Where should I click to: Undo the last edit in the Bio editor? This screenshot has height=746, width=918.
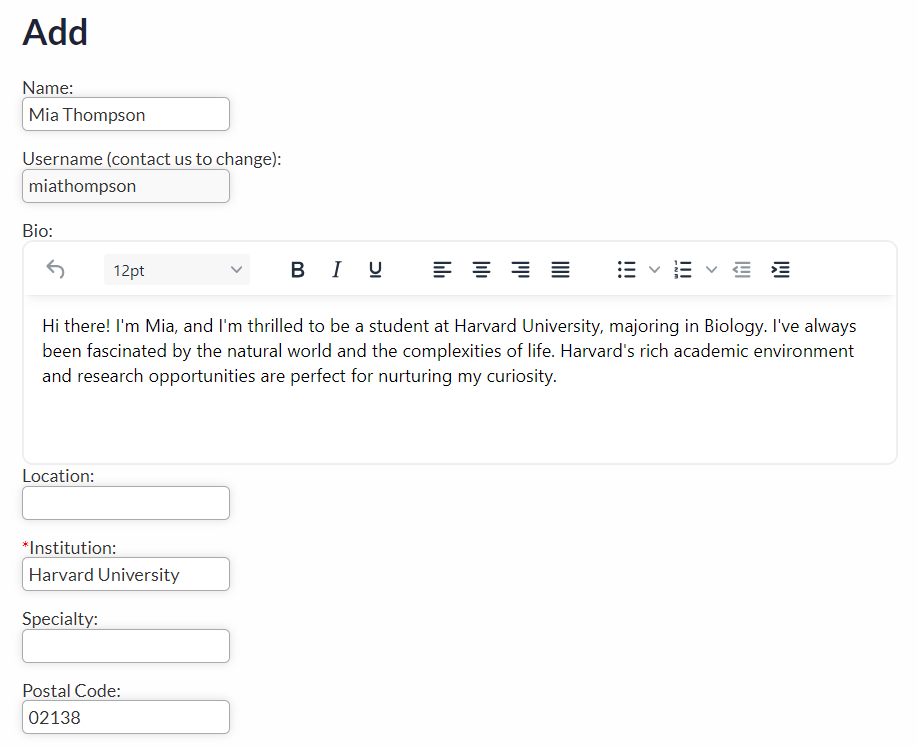56,269
